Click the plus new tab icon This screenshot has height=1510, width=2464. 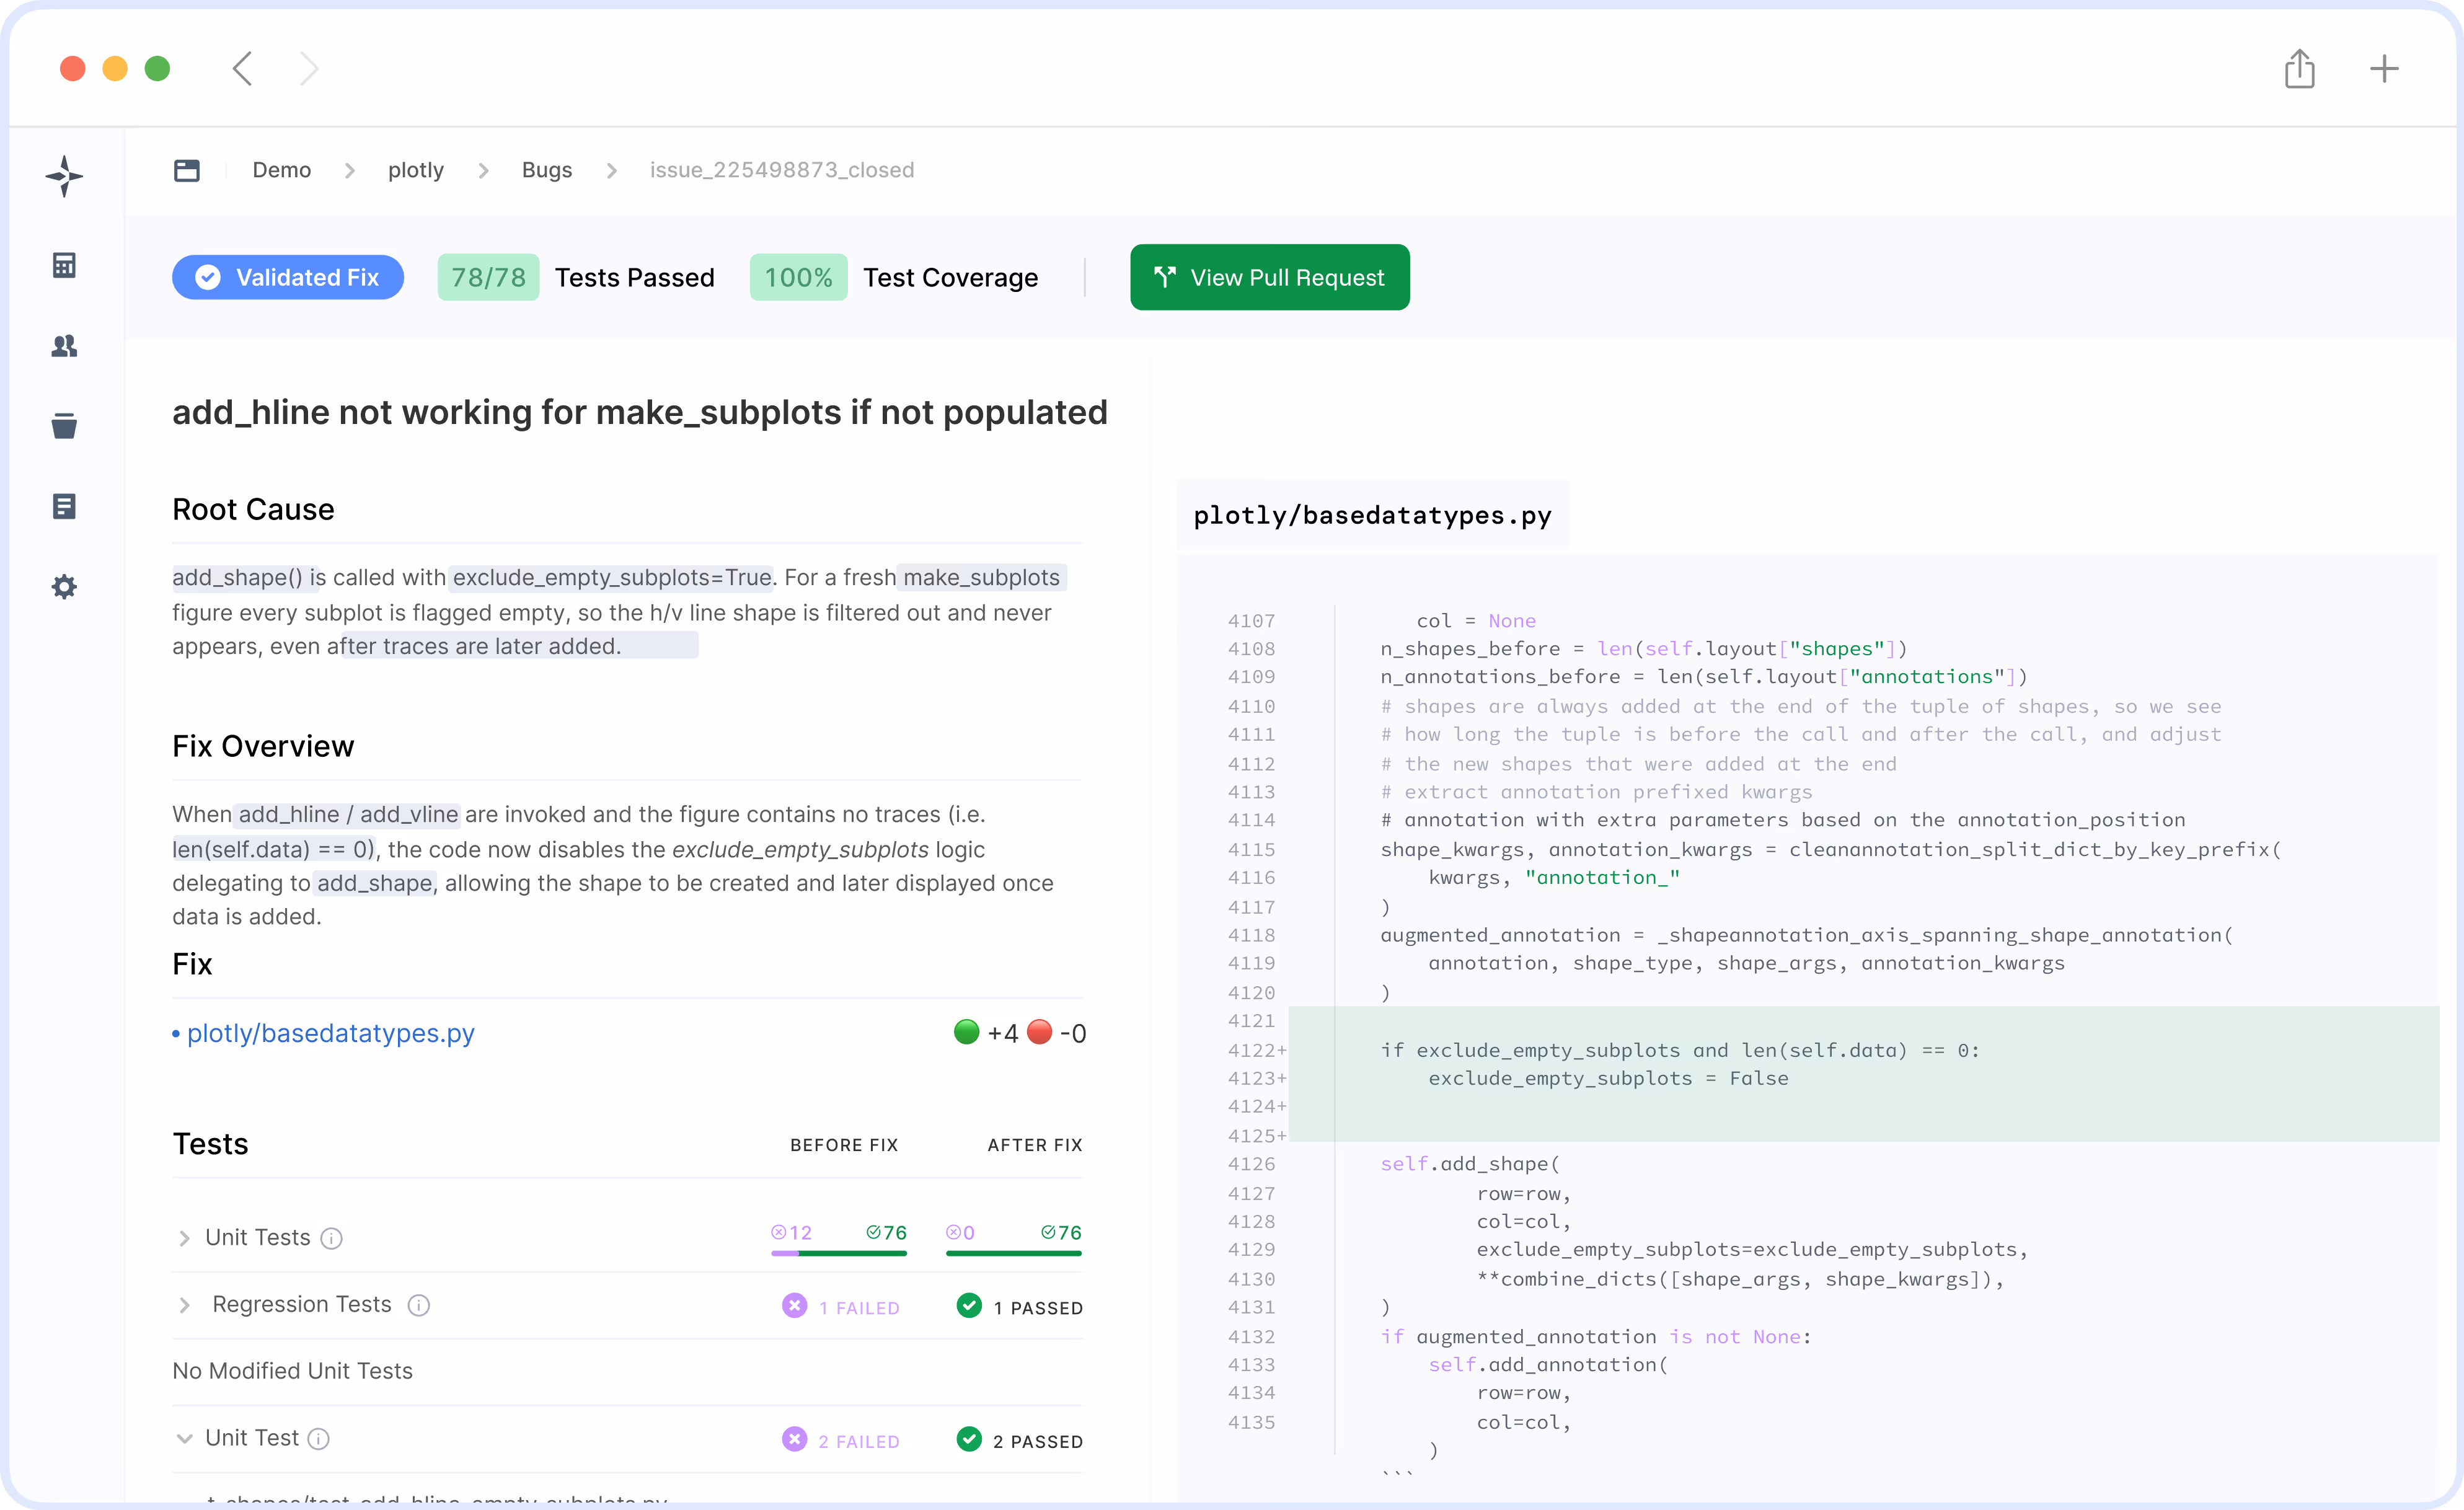coord(2384,68)
